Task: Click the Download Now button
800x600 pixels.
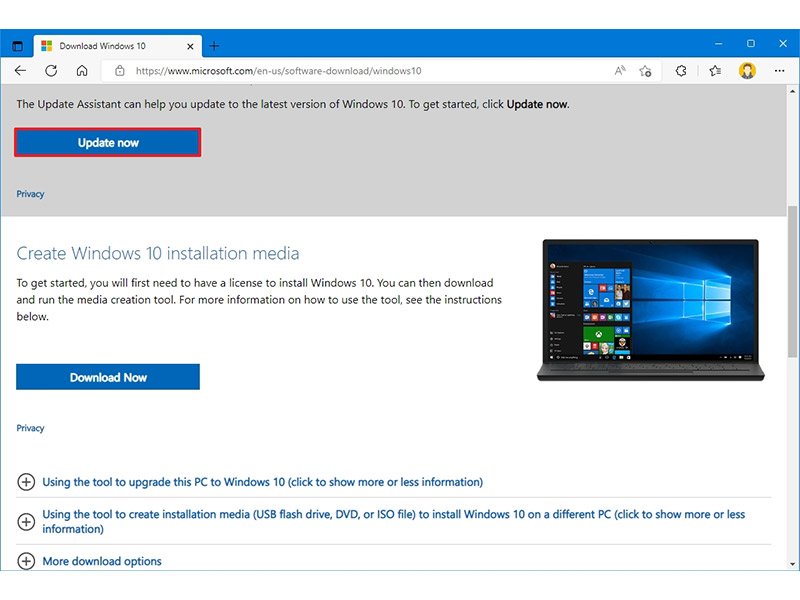Action: [108, 377]
